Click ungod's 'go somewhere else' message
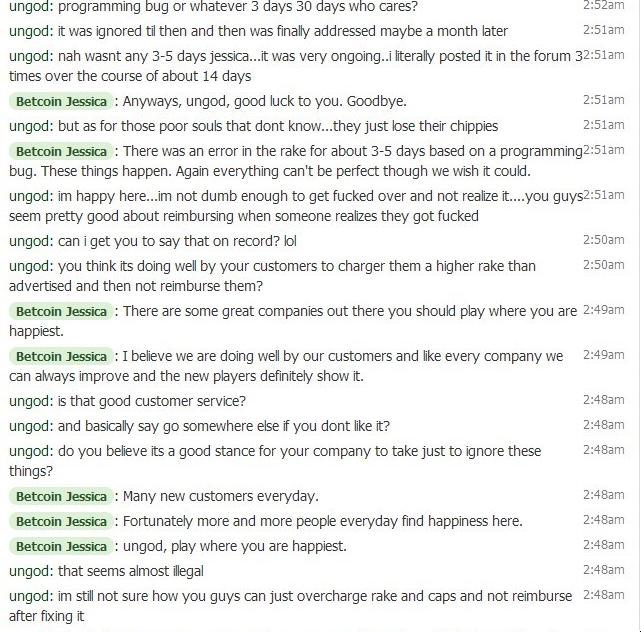The width and height of the screenshot is (641, 632). [x=199, y=426]
